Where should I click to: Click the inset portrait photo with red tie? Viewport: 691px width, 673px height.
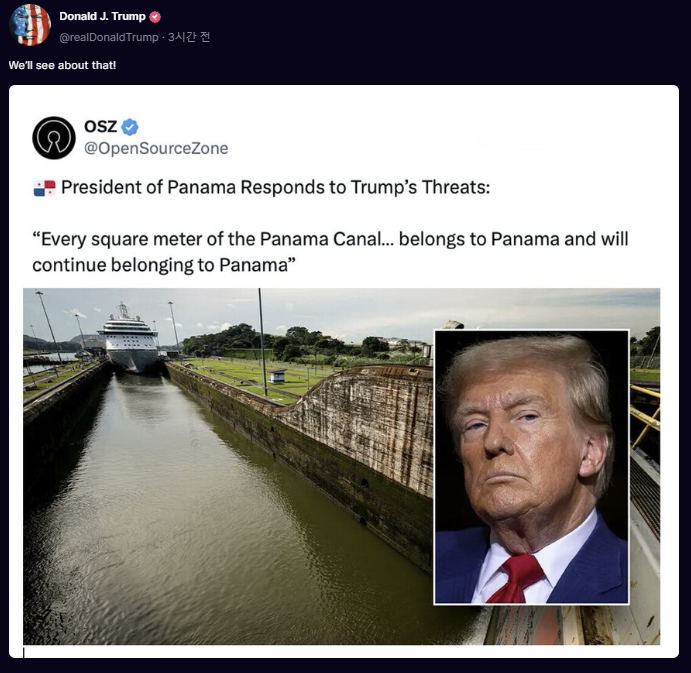click(x=531, y=467)
